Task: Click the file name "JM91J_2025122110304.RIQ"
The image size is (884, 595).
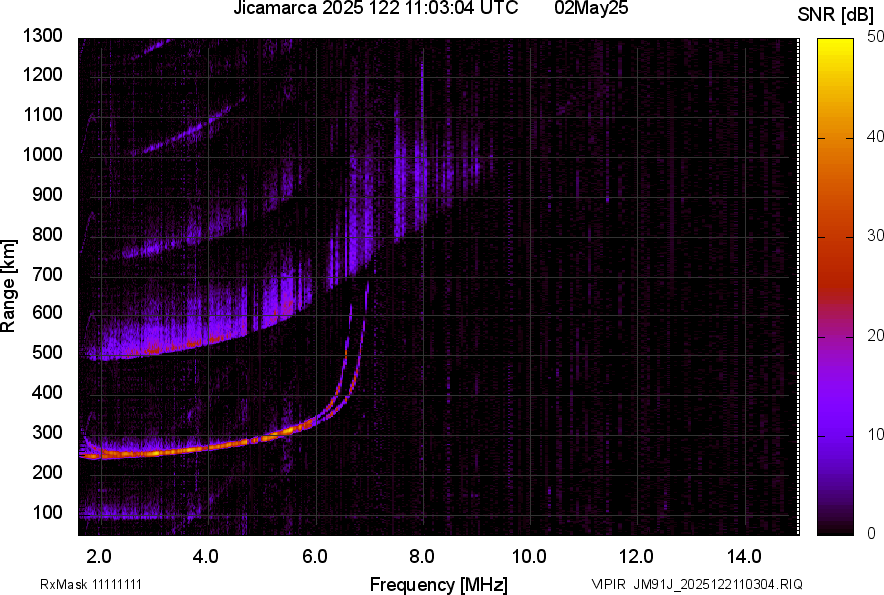Action: (x=718, y=584)
